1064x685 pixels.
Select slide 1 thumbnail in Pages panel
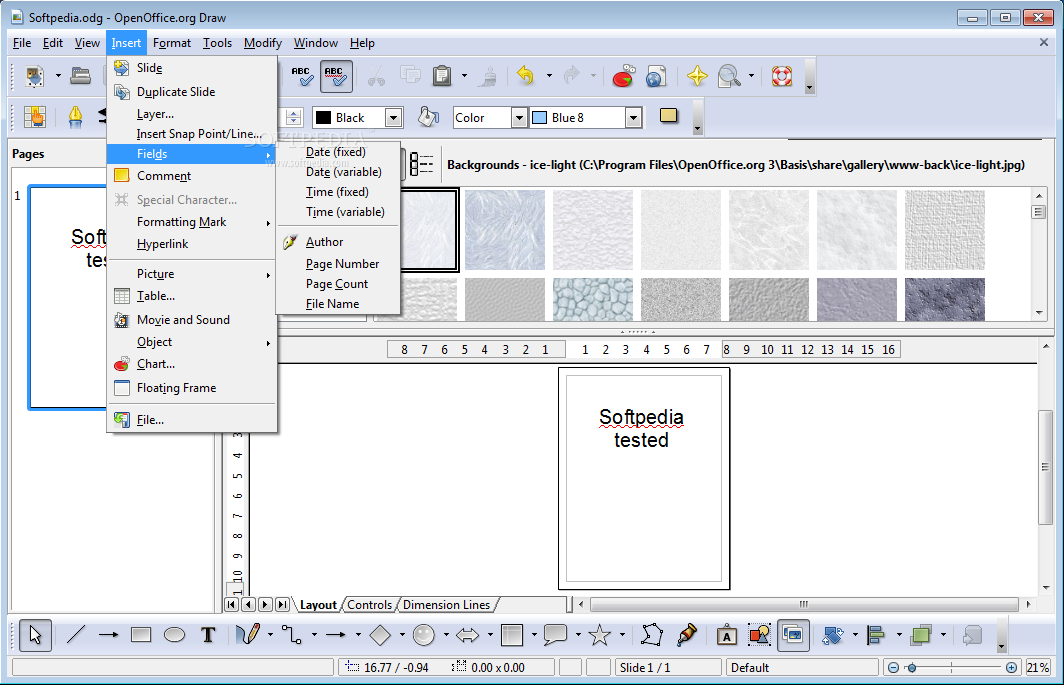pos(68,297)
